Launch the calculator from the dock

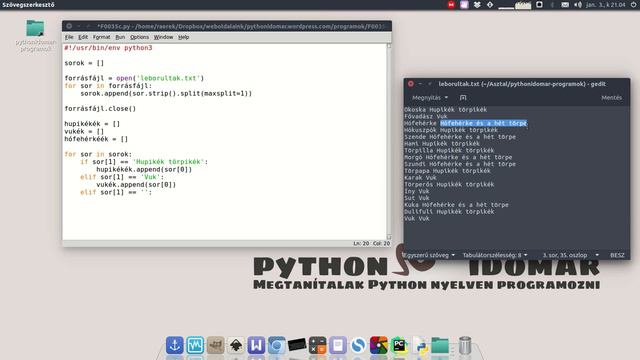pyautogui.click(x=318, y=345)
